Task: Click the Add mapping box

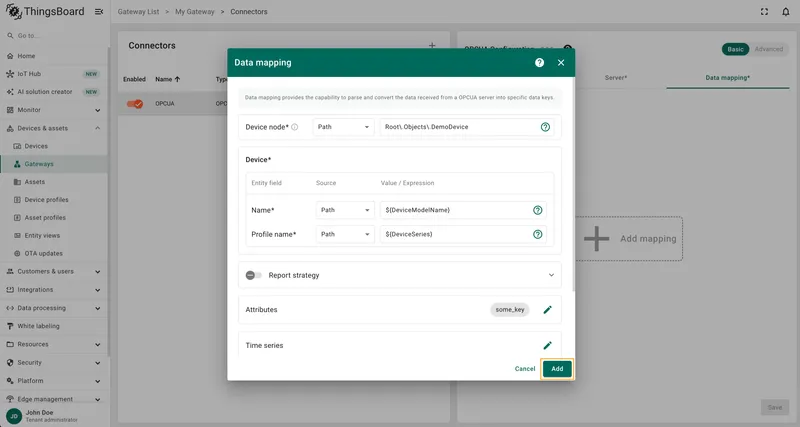Action: click(629, 239)
